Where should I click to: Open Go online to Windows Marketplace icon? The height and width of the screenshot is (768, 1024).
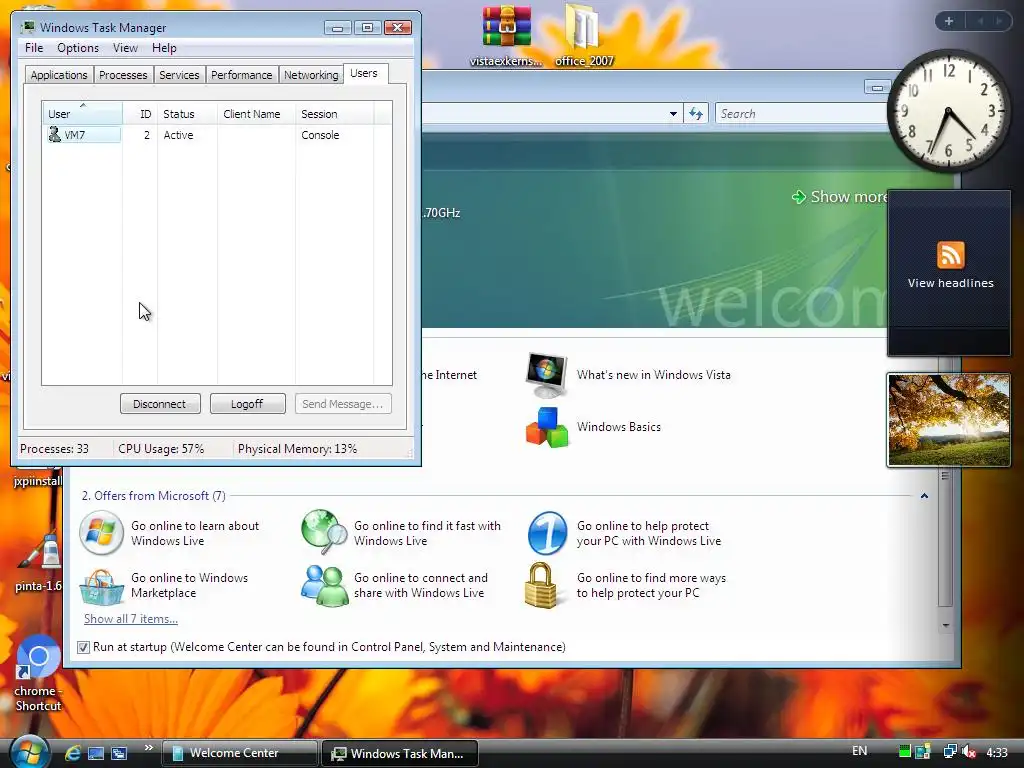point(101,586)
